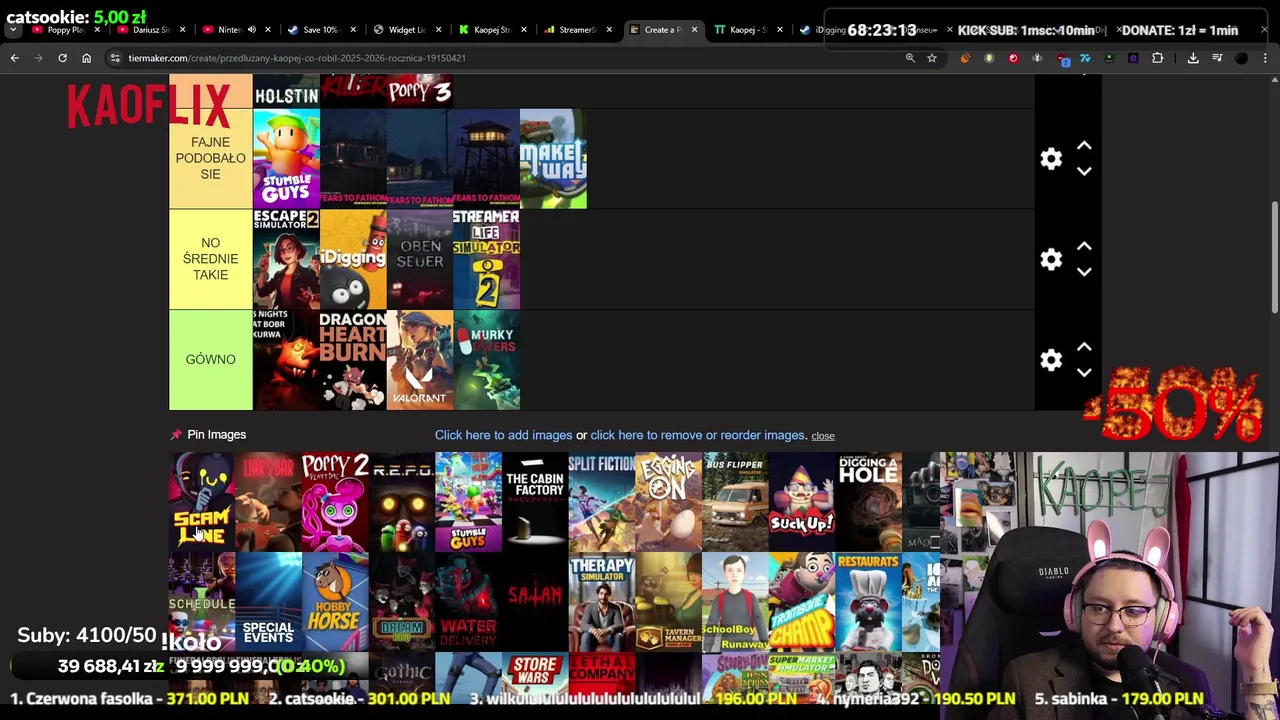Viewport: 1280px width, 720px height.
Task: Click the purple square extension icon
Action: tap(1133, 58)
